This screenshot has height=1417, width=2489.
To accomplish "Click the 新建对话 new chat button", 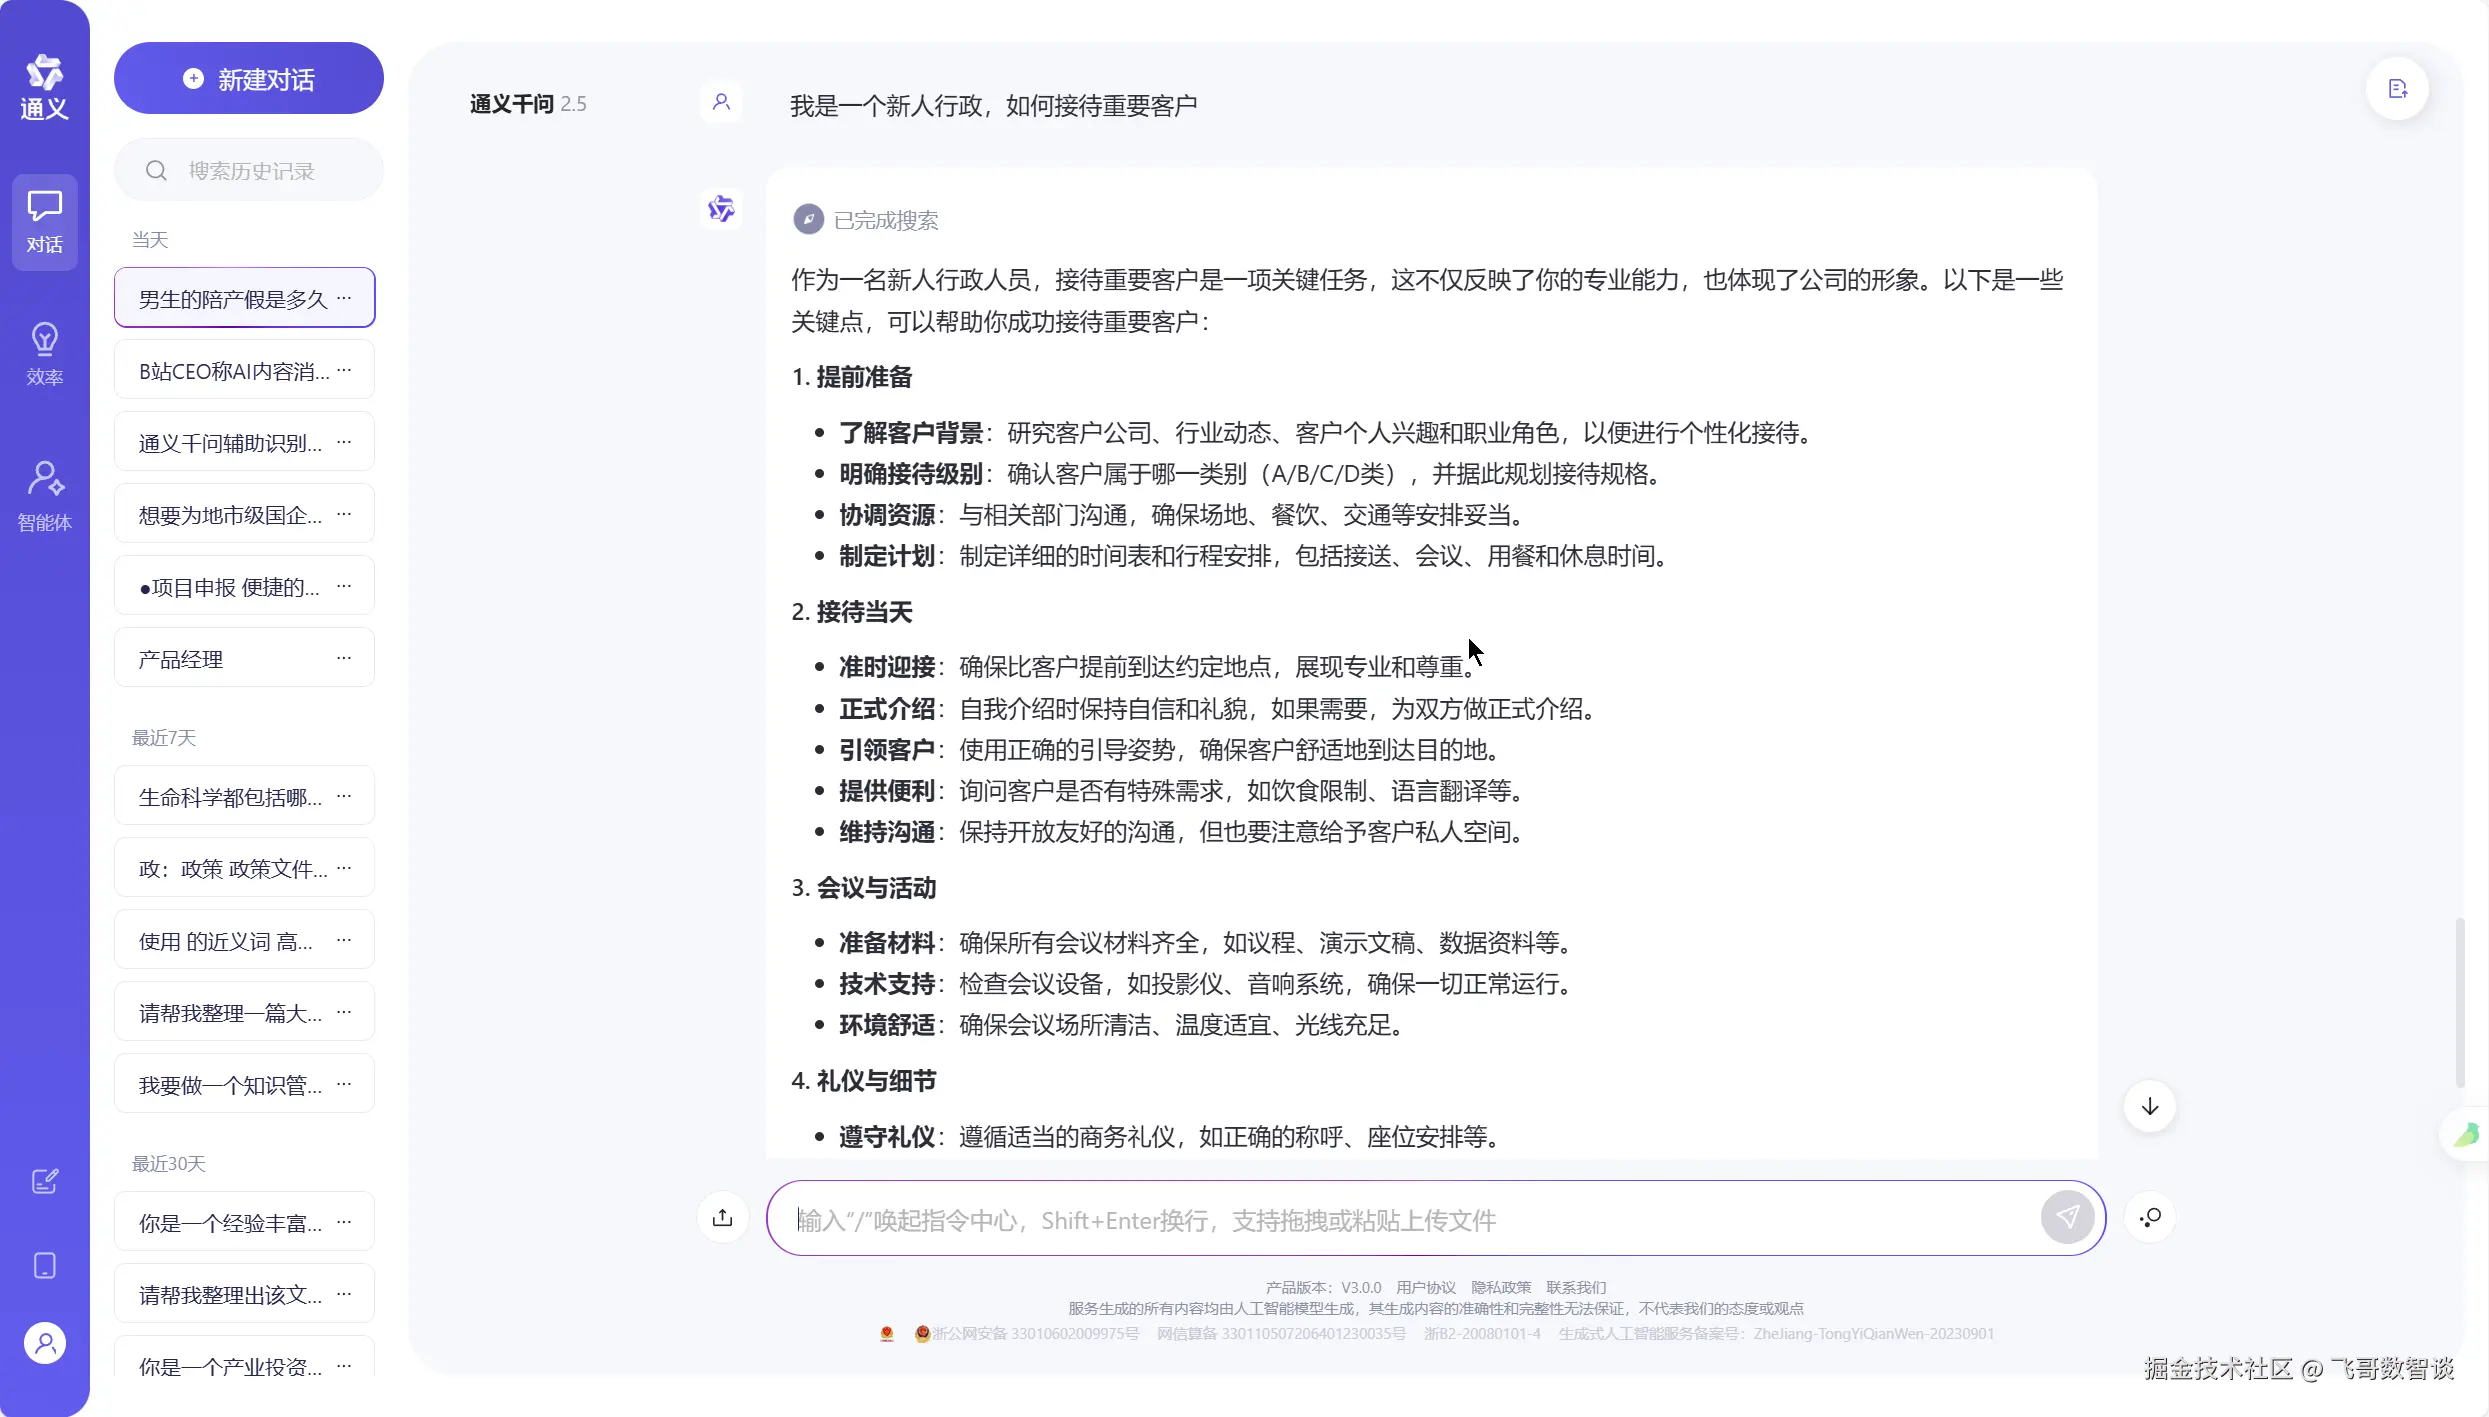I will pyautogui.click(x=248, y=79).
